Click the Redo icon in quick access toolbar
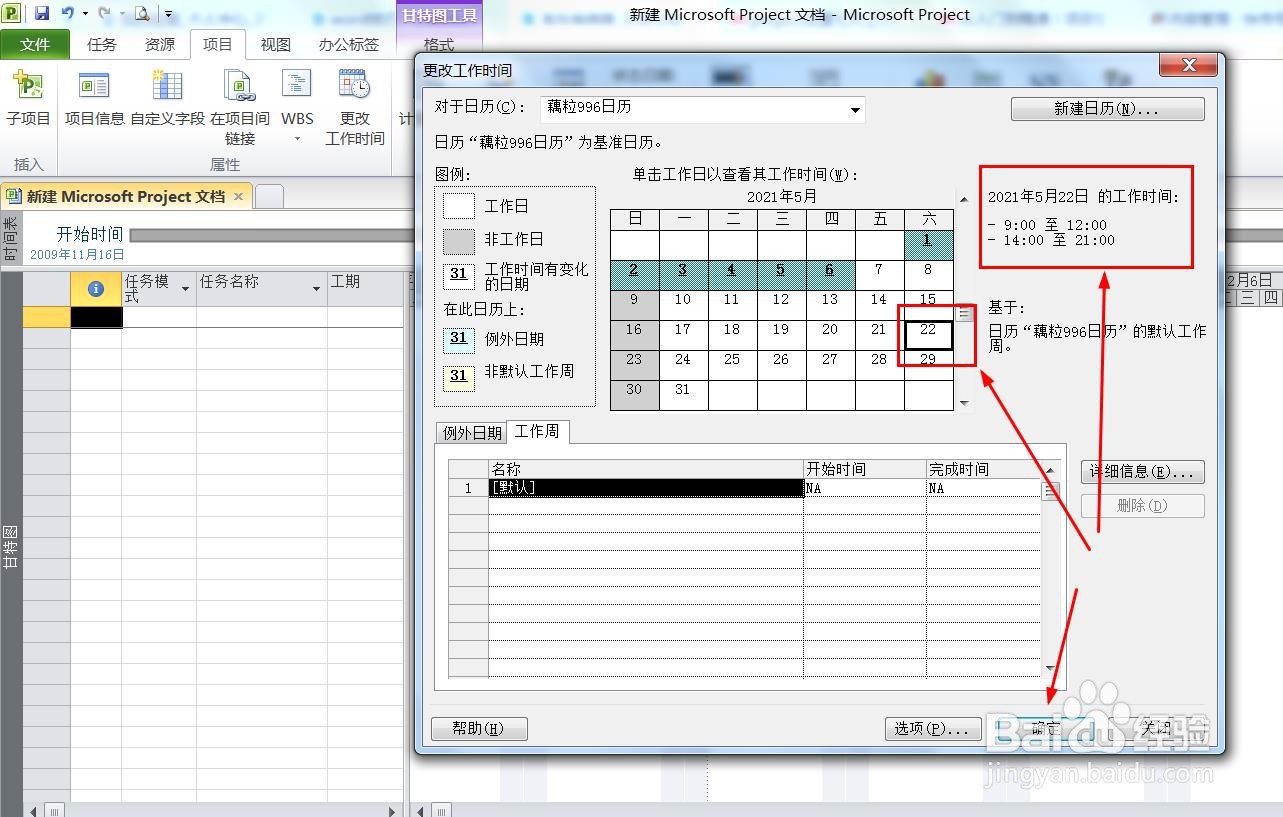Image resolution: width=1283 pixels, height=817 pixels. pos(105,13)
